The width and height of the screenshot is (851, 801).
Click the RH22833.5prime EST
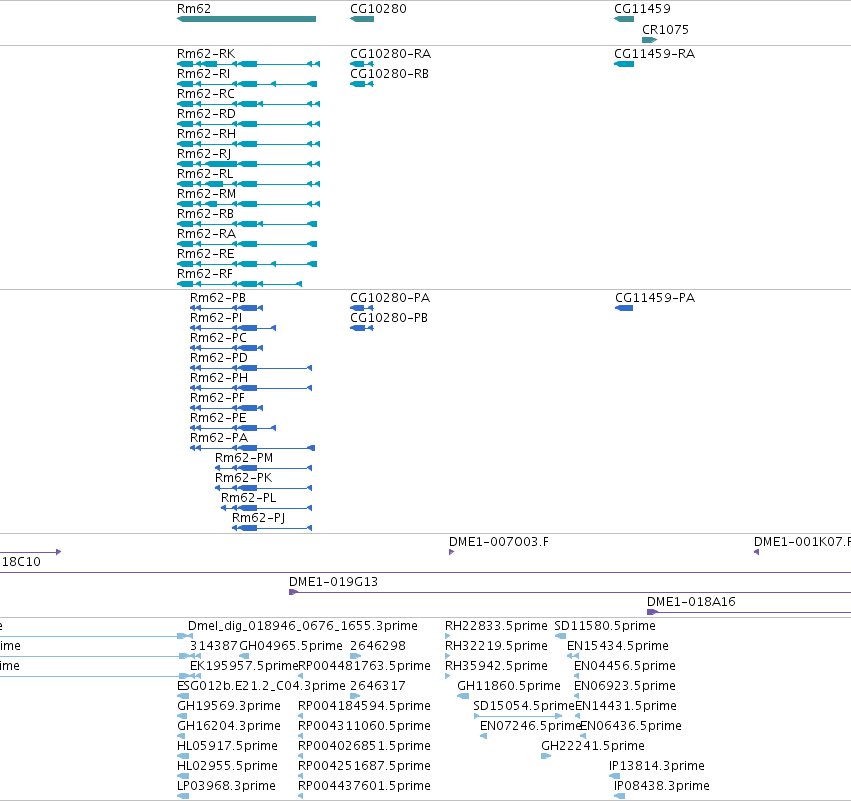point(448,636)
